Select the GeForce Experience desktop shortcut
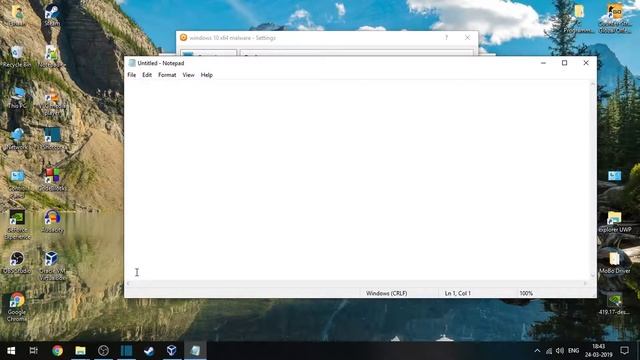The image size is (640, 360). click(x=17, y=224)
